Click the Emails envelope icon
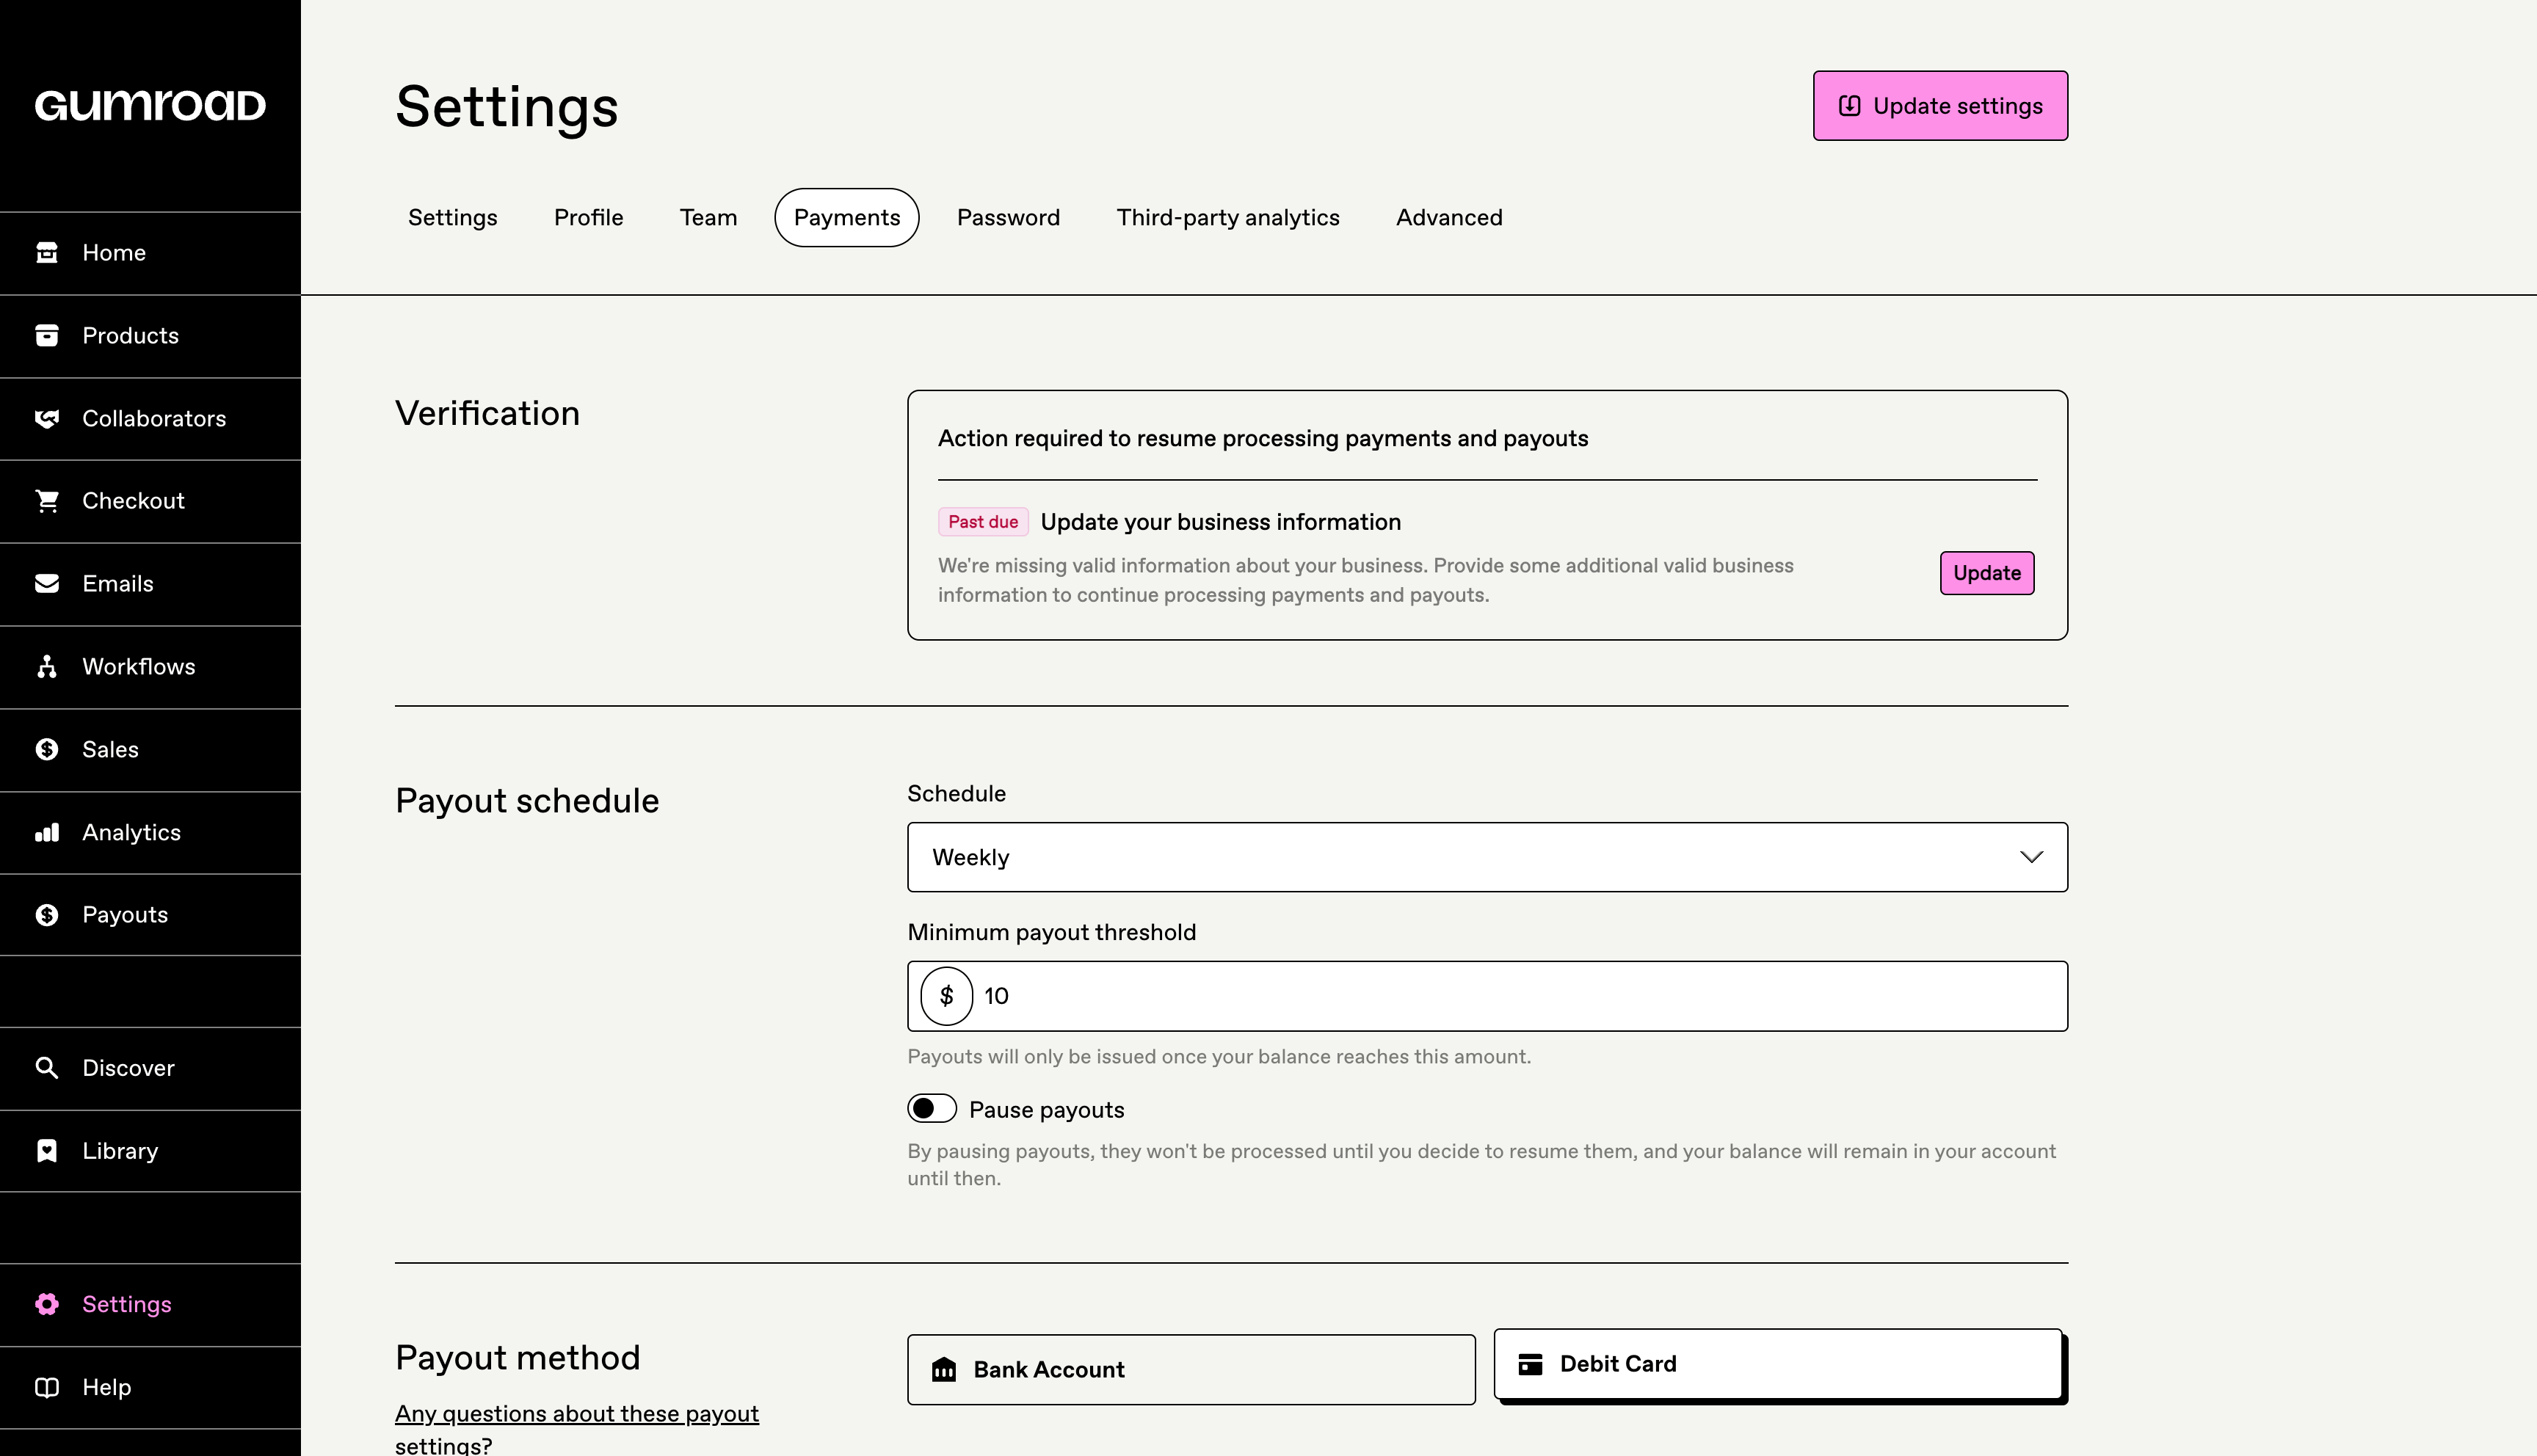Image resolution: width=2537 pixels, height=1456 pixels. tap(47, 584)
